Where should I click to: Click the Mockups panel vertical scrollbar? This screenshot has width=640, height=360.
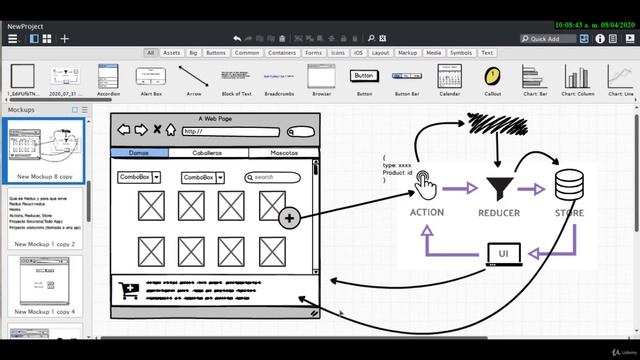point(89,202)
